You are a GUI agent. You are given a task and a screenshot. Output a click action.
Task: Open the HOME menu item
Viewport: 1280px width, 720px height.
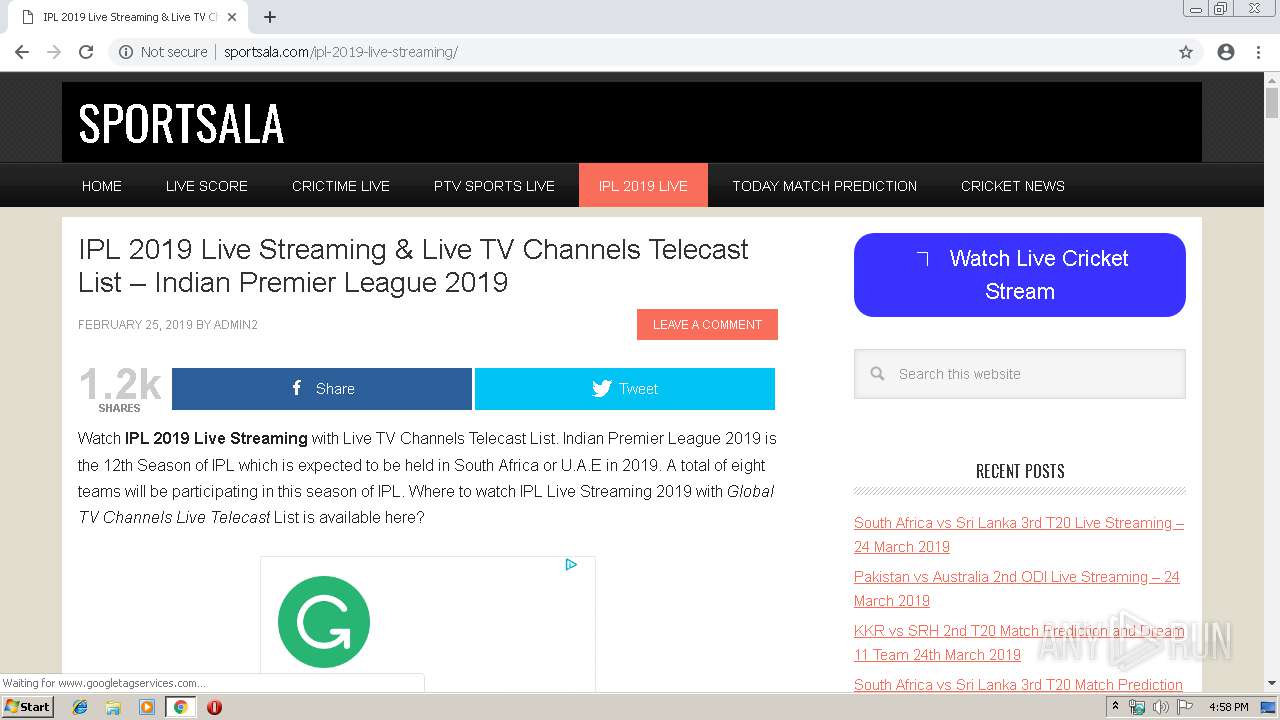click(x=102, y=186)
